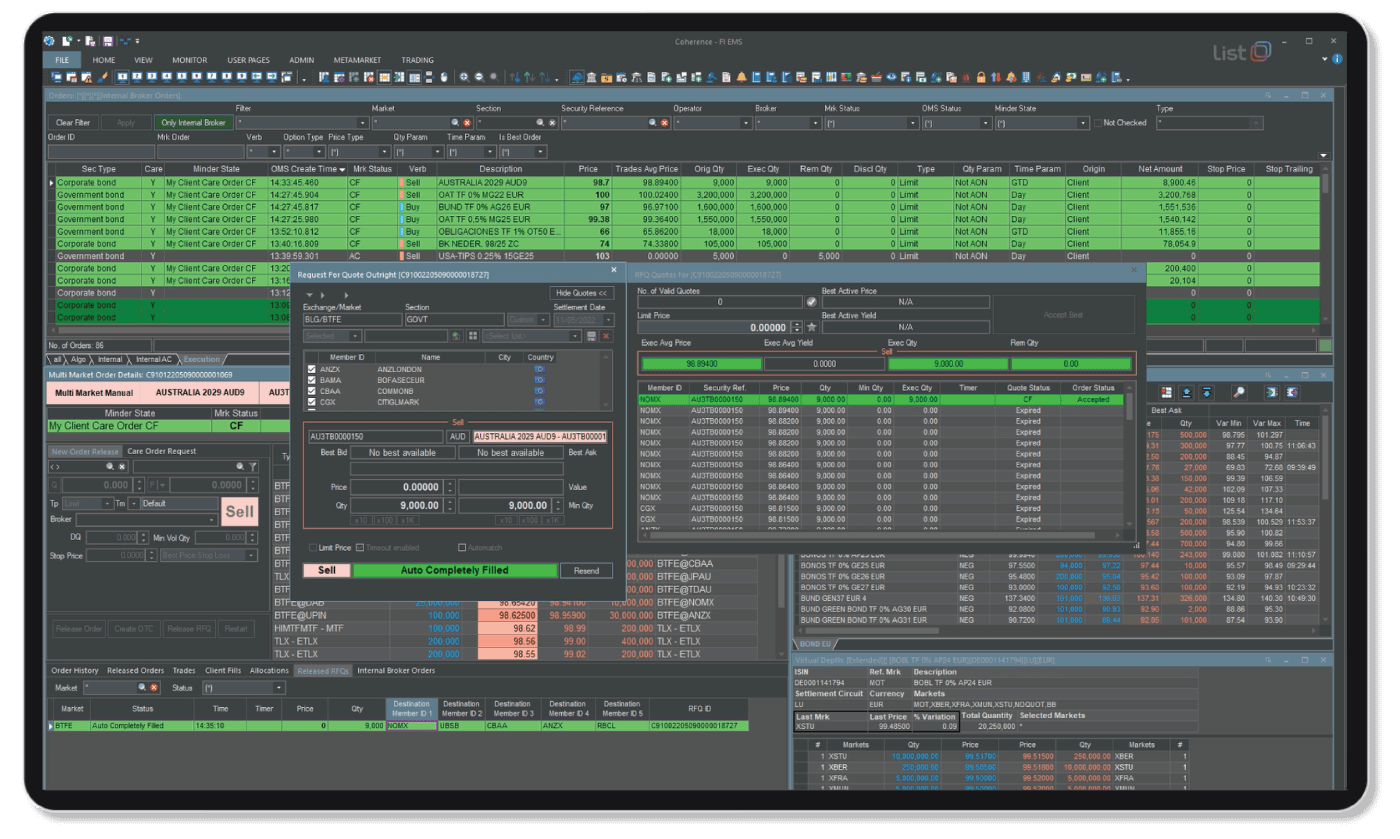1400x839 pixels.
Task: Click the paintbrush icon in the toolbar
Action: [x=103, y=77]
